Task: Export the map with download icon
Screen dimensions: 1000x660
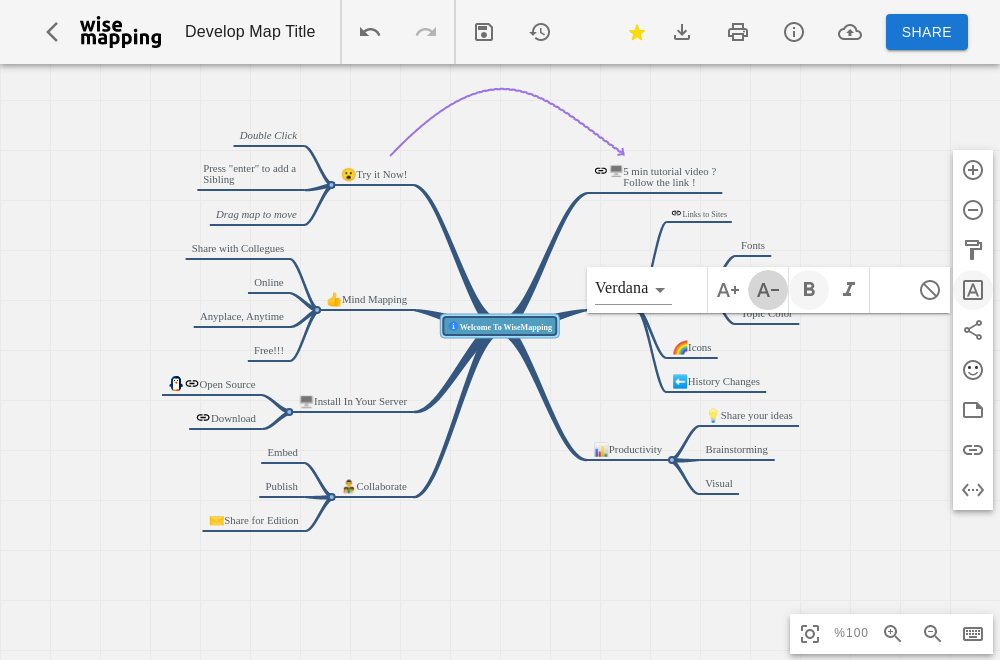Action: click(x=682, y=32)
